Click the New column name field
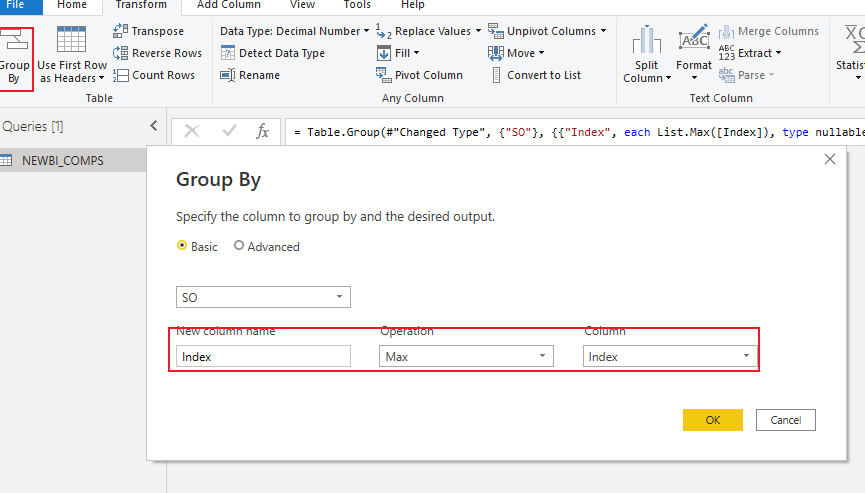 pyautogui.click(x=263, y=356)
